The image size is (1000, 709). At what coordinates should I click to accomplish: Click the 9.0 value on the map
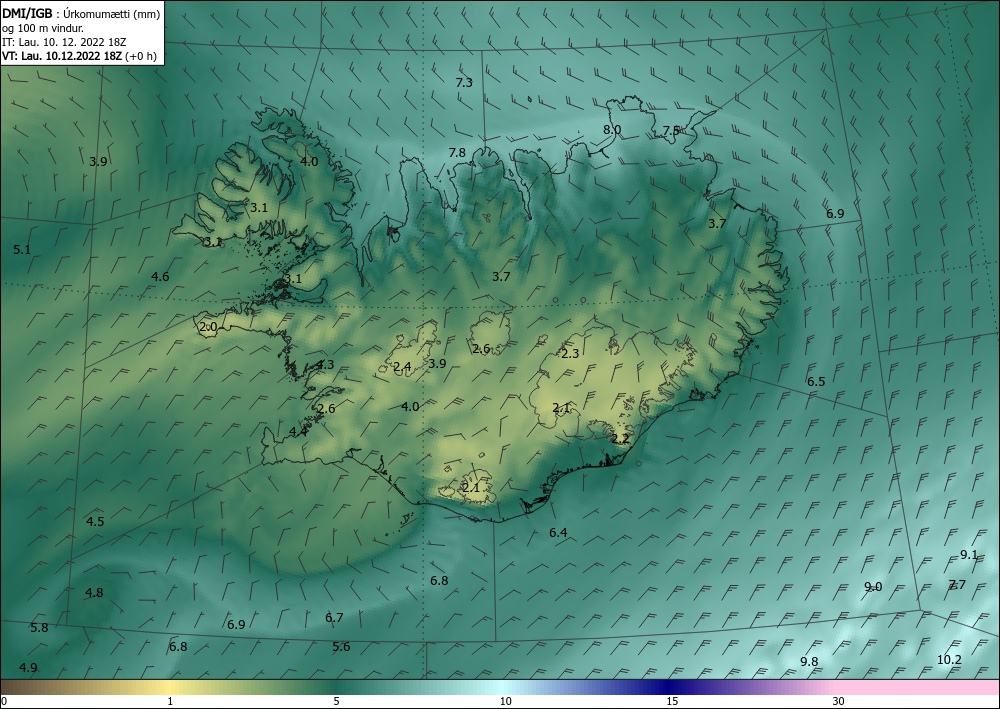(x=873, y=587)
